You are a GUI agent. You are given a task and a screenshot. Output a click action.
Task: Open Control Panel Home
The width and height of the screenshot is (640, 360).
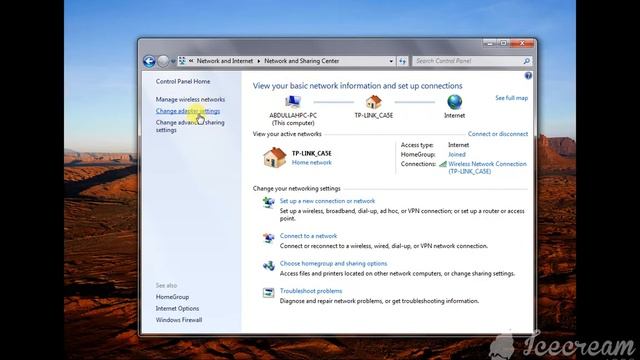point(183,81)
